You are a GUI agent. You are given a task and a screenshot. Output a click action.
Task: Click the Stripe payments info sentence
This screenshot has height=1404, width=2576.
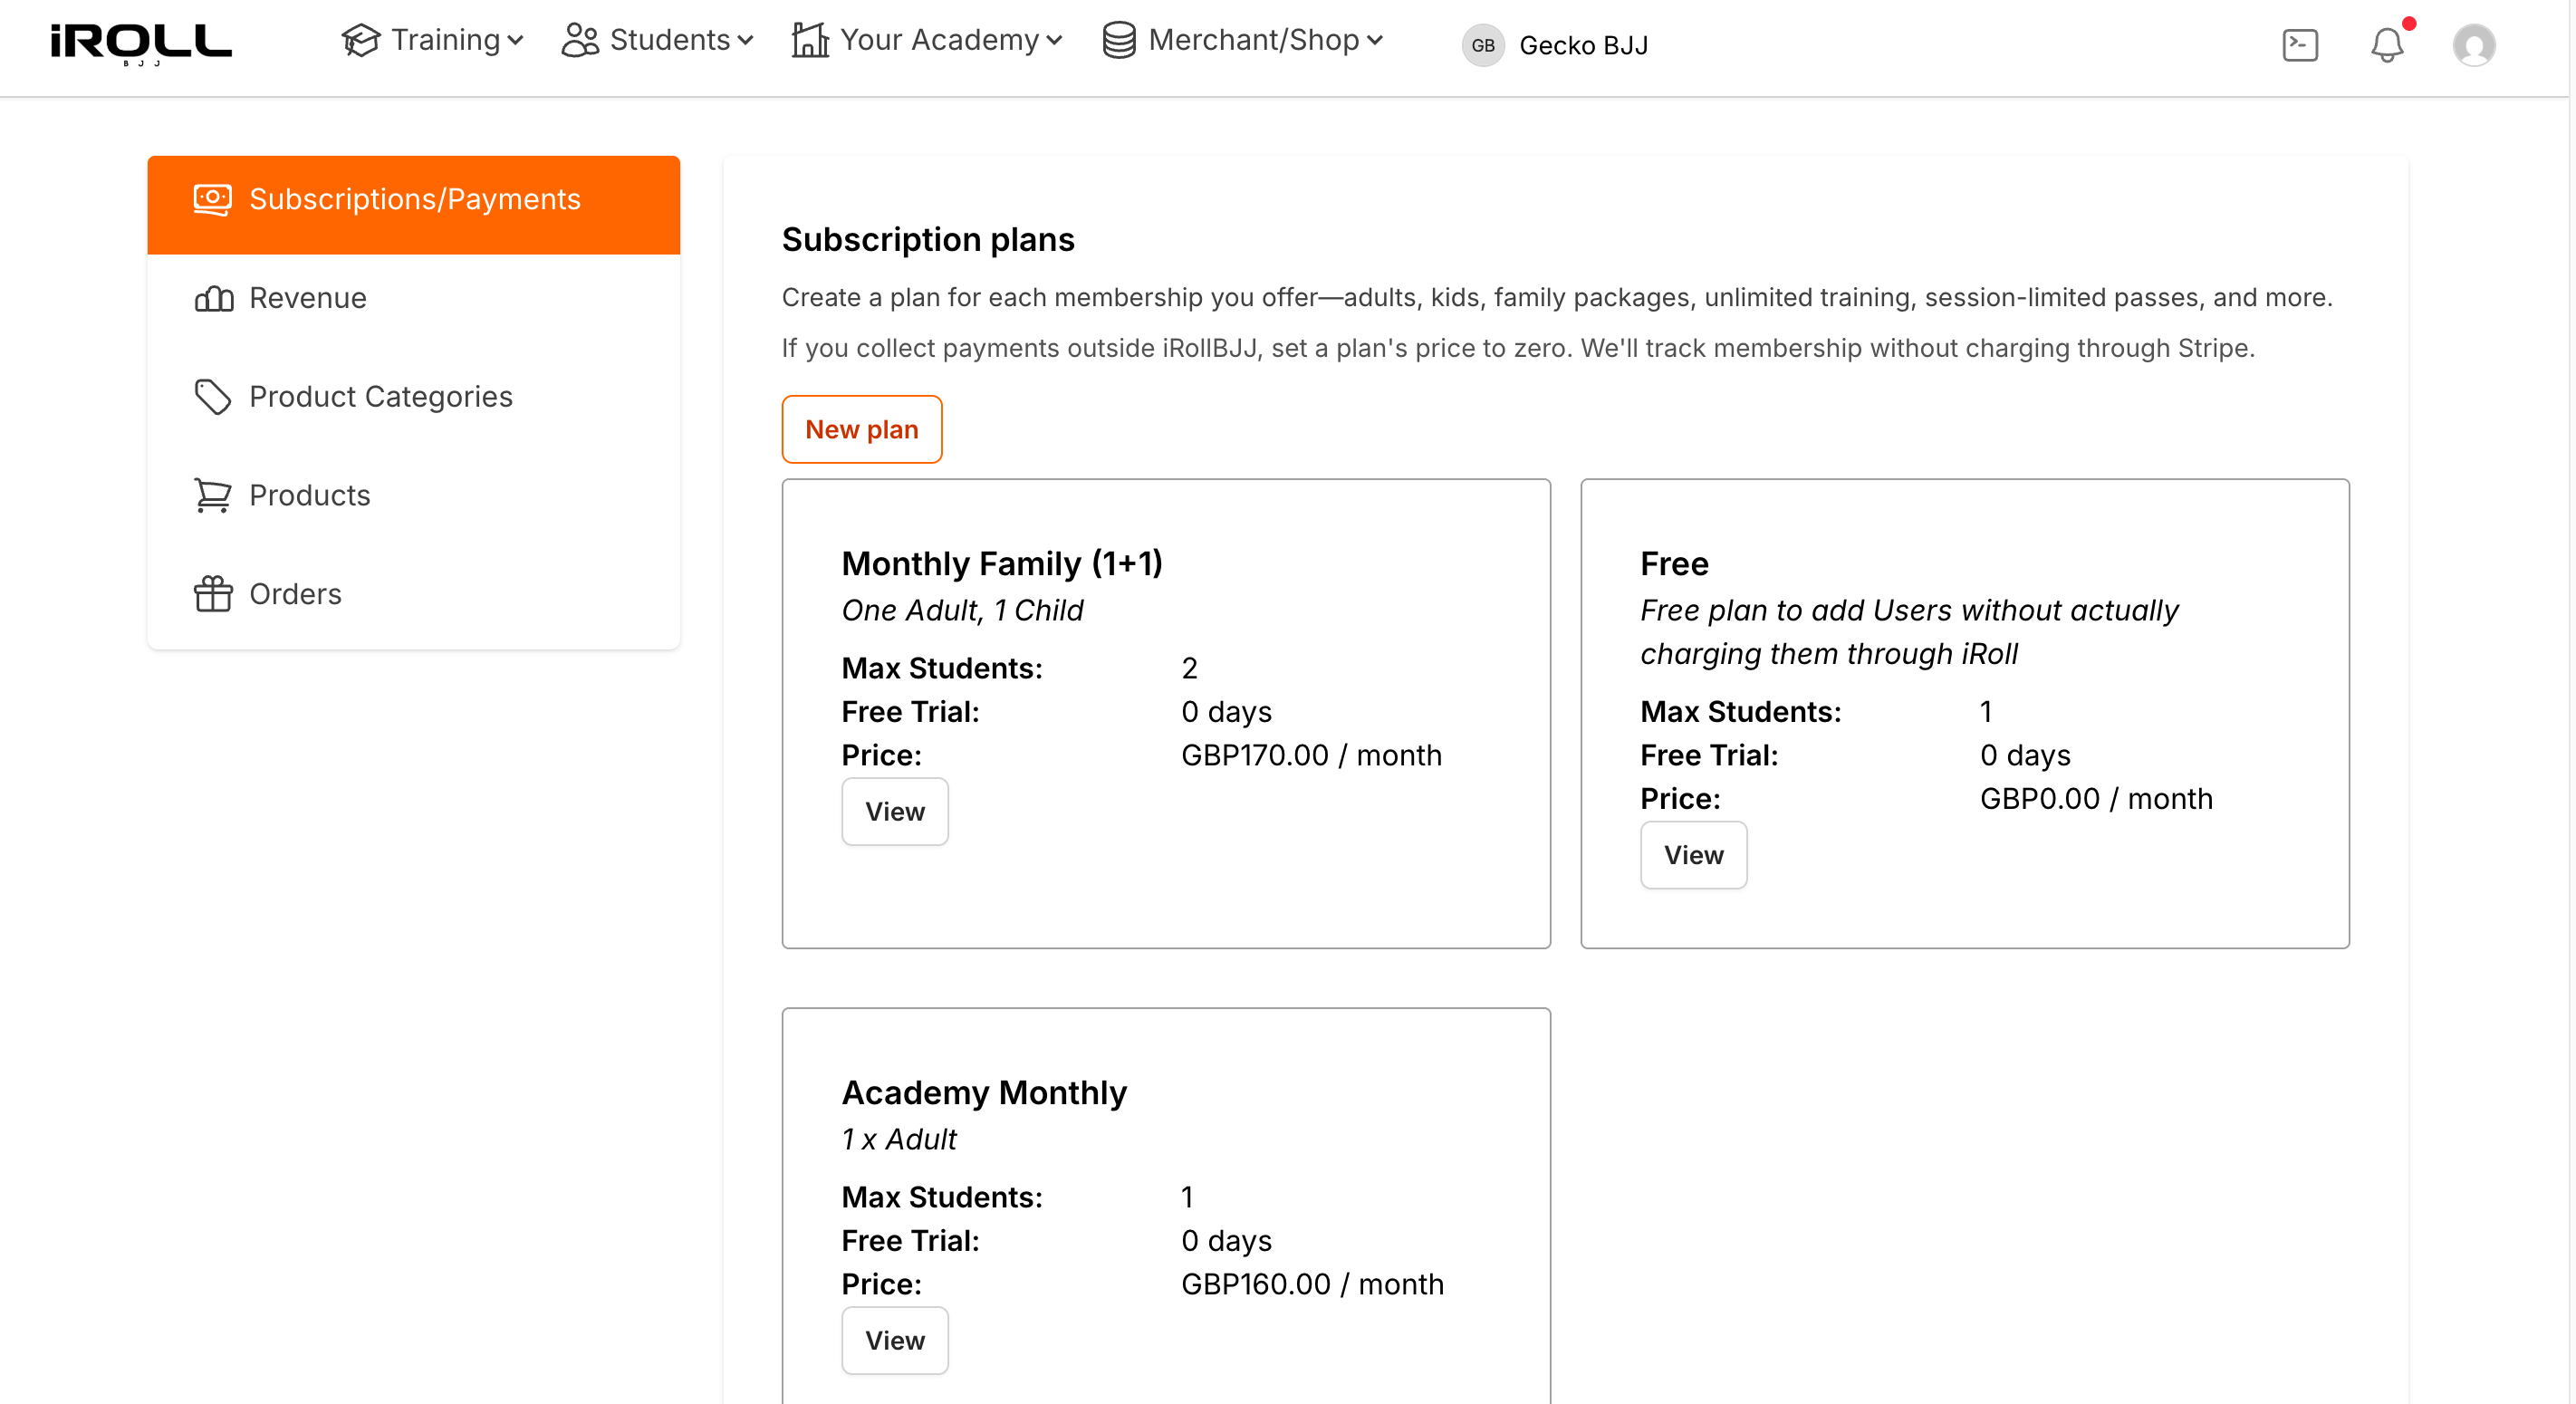click(1518, 348)
